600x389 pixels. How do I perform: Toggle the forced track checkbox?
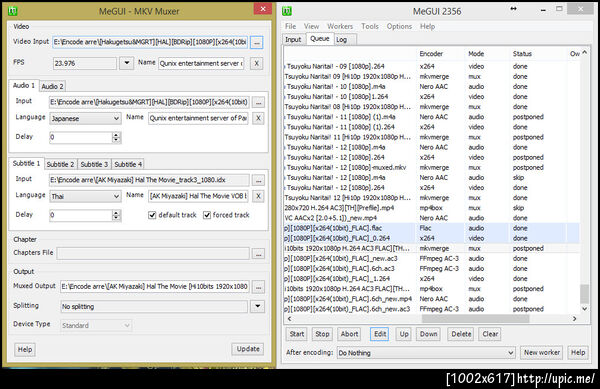(x=207, y=215)
